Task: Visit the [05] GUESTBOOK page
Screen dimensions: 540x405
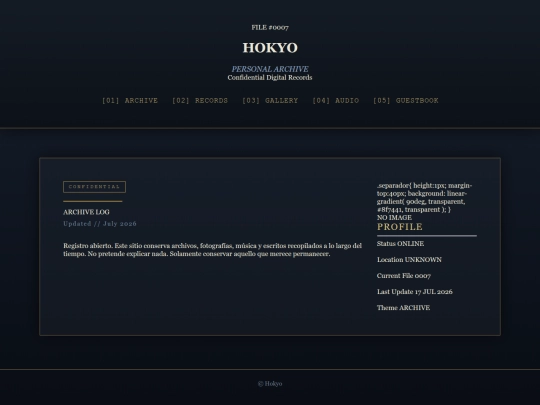Action: tap(406, 101)
